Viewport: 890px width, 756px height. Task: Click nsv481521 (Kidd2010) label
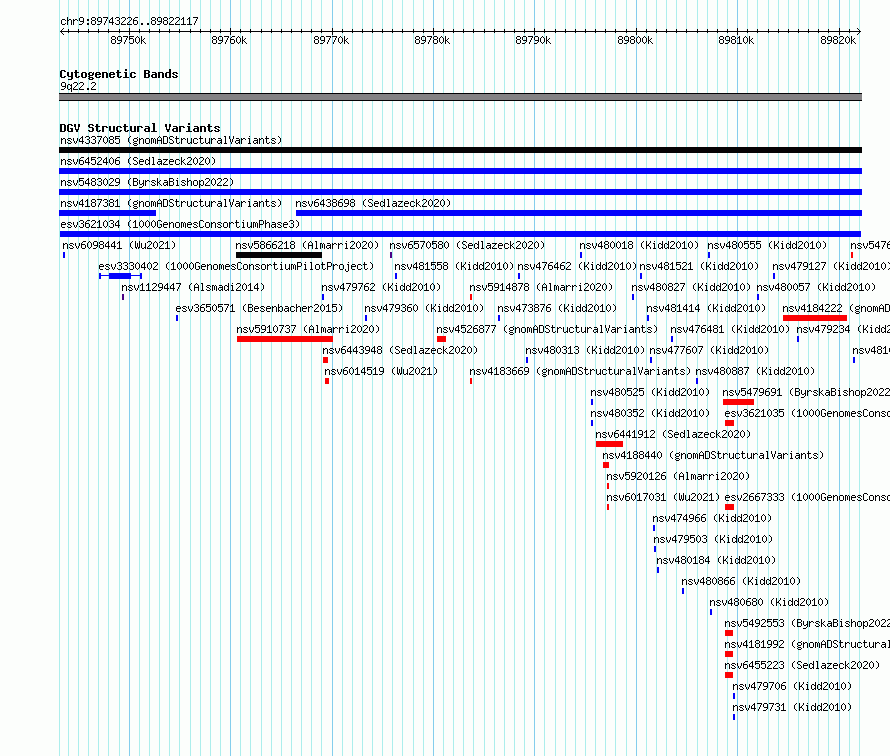pos(699,266)
